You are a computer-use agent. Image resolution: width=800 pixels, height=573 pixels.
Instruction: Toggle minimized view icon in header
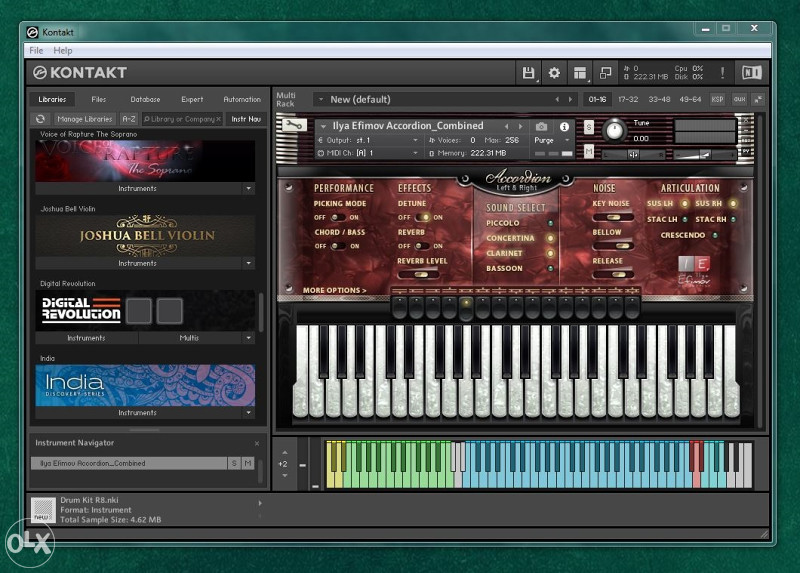[x=606, y=73]
